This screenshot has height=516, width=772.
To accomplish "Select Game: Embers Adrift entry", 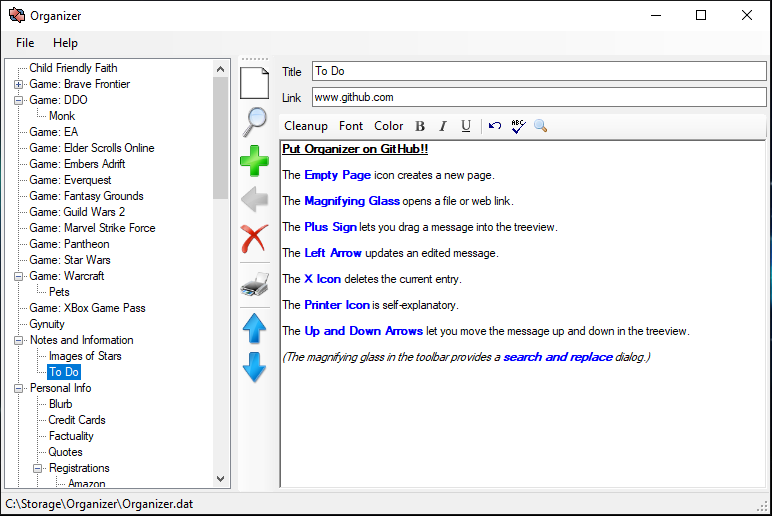I will (77, 164).
